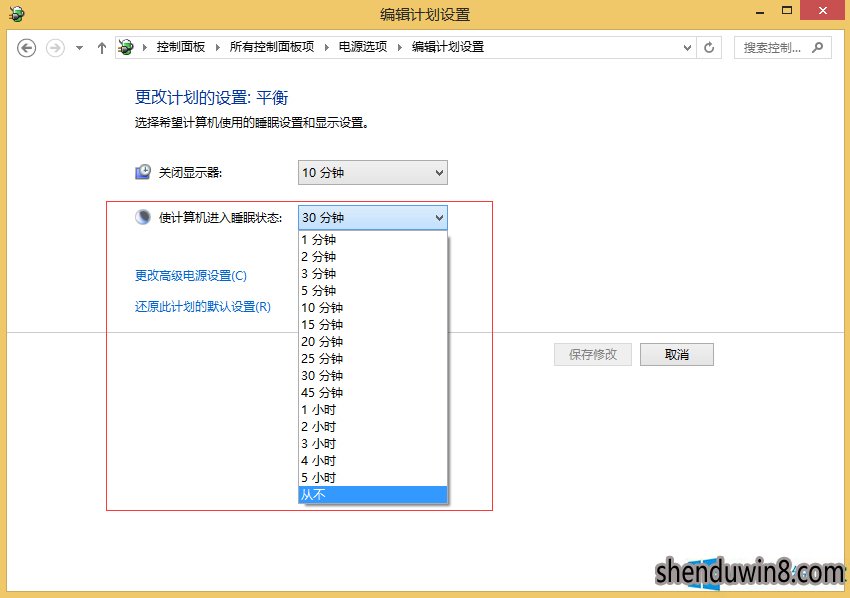Select 4 小时 option
The image size is (850, 598).
click(372, 460)
